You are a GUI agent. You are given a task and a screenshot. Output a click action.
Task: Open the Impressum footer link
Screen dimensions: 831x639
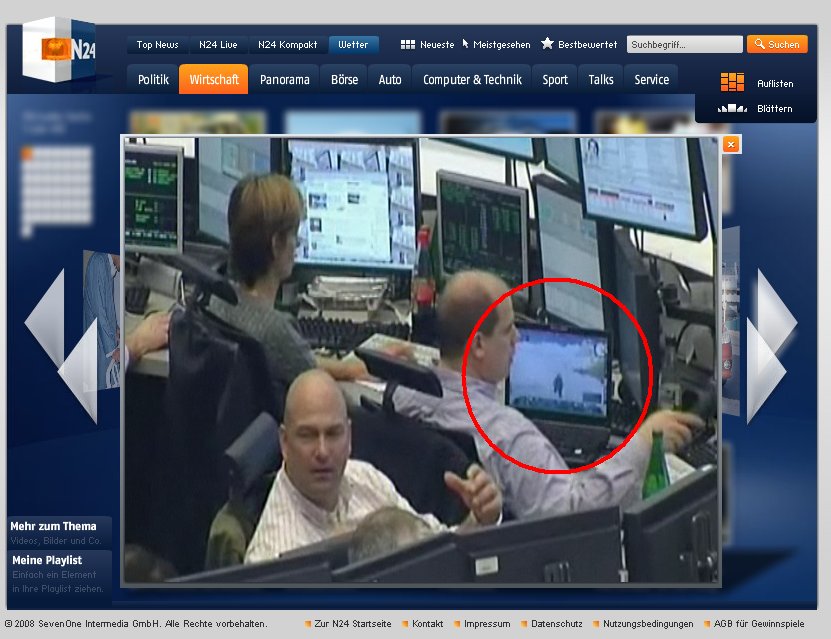click(x=486, y=624)
